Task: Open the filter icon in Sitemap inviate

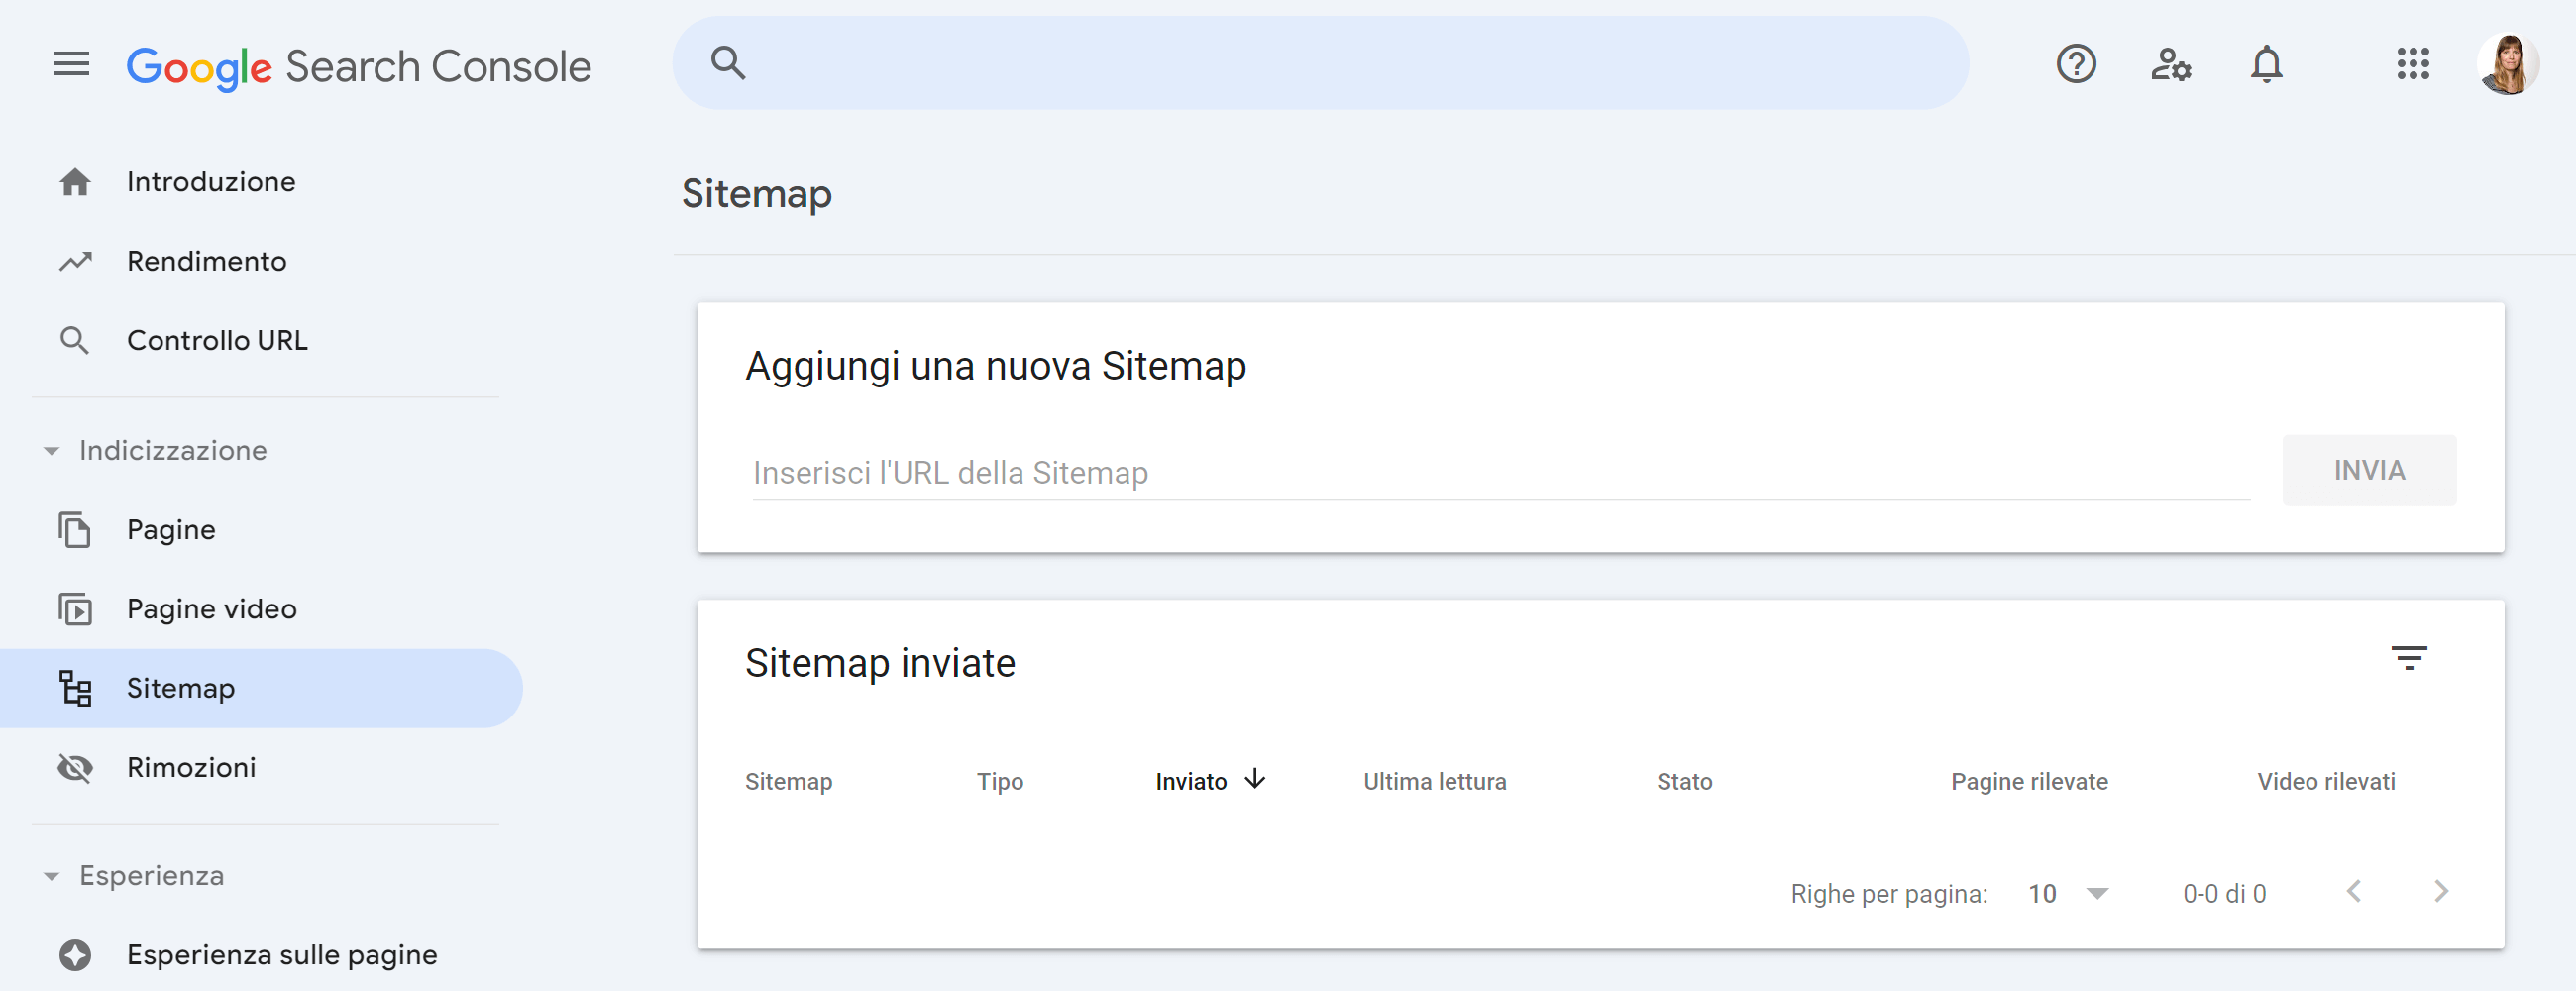Action: (x=2412, y=657)
